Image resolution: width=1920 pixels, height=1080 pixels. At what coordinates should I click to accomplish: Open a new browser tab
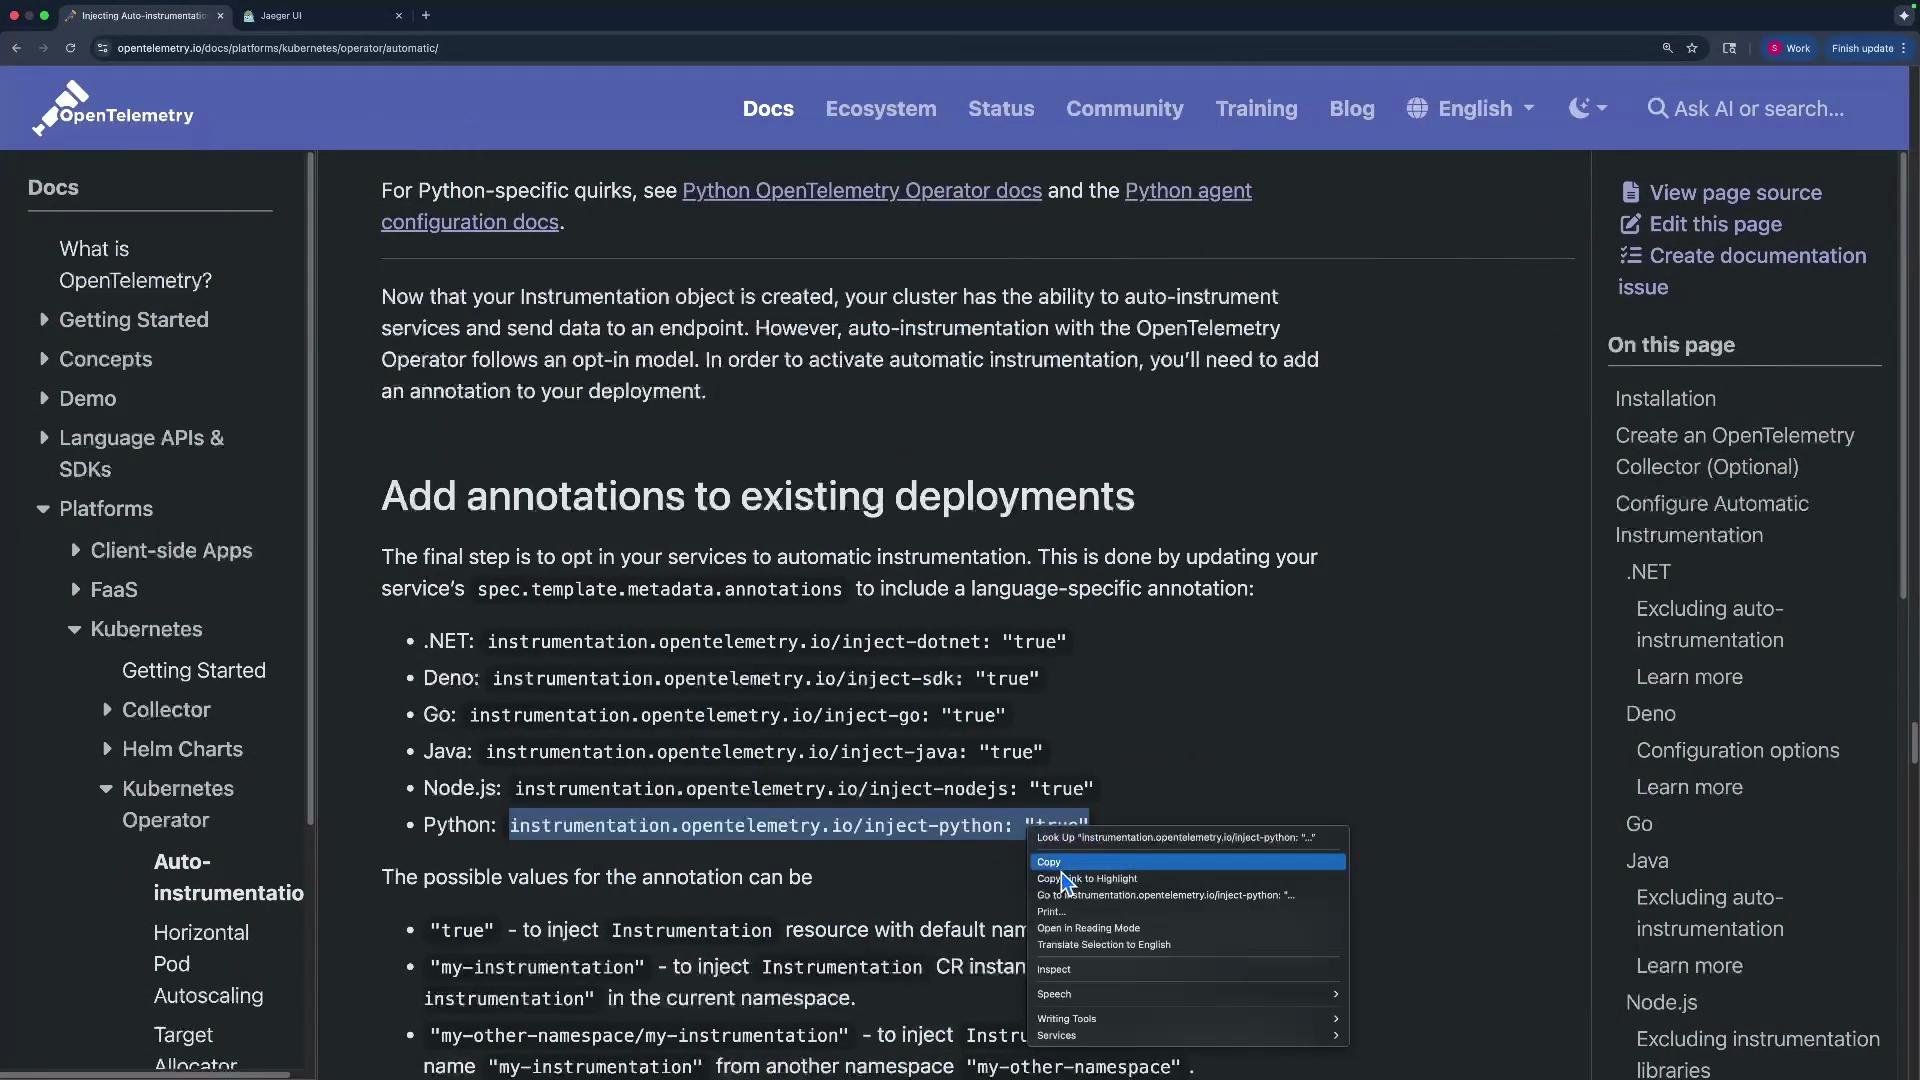pos(426,16)
